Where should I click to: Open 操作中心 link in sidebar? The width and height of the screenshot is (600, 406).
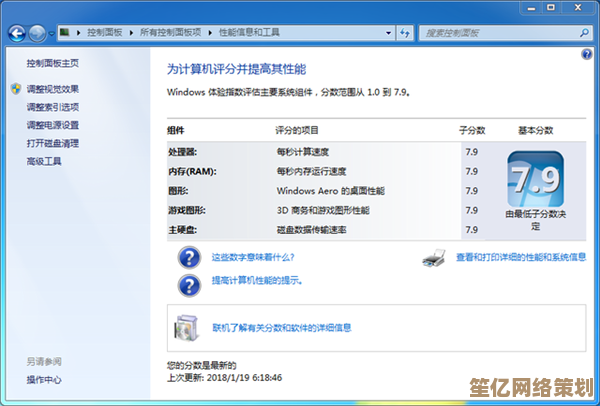coord(44,380)
